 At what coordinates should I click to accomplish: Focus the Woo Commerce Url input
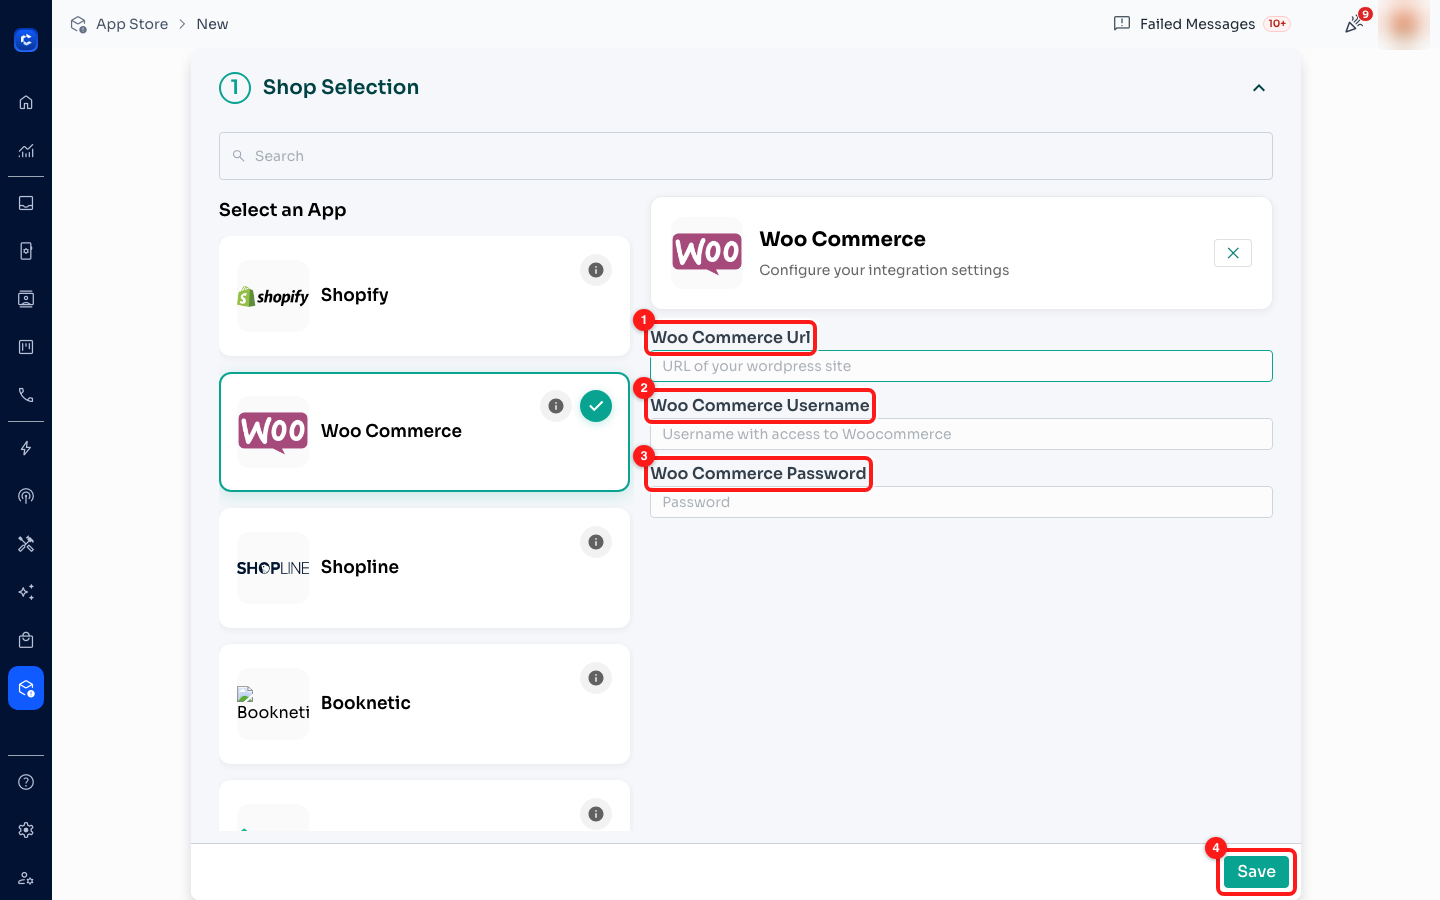coord(961,366)
